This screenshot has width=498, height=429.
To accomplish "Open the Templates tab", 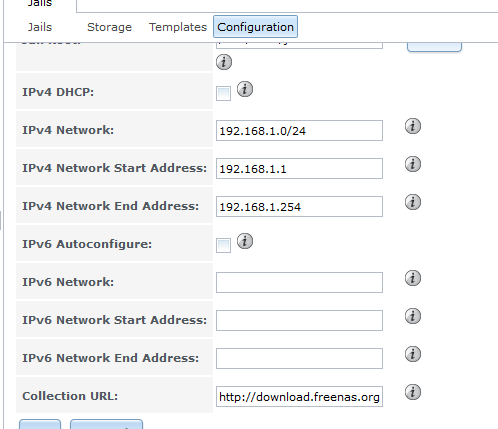I will [x=178, y=27].
